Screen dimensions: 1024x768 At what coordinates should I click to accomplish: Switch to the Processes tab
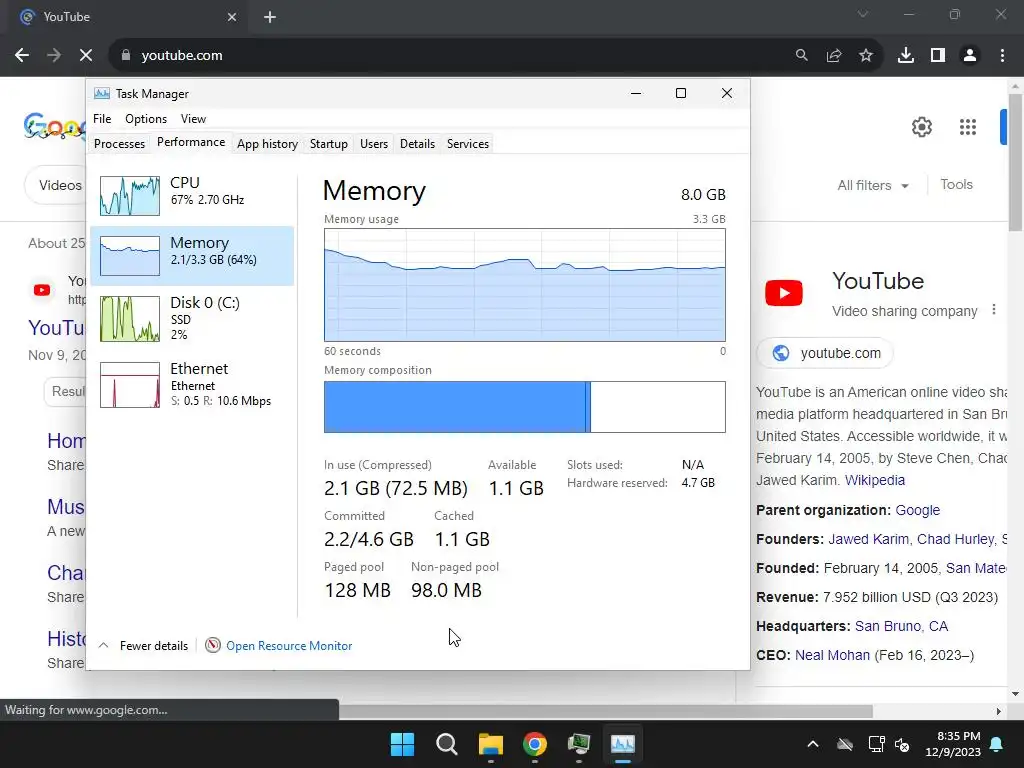click(x=120, y=144)
